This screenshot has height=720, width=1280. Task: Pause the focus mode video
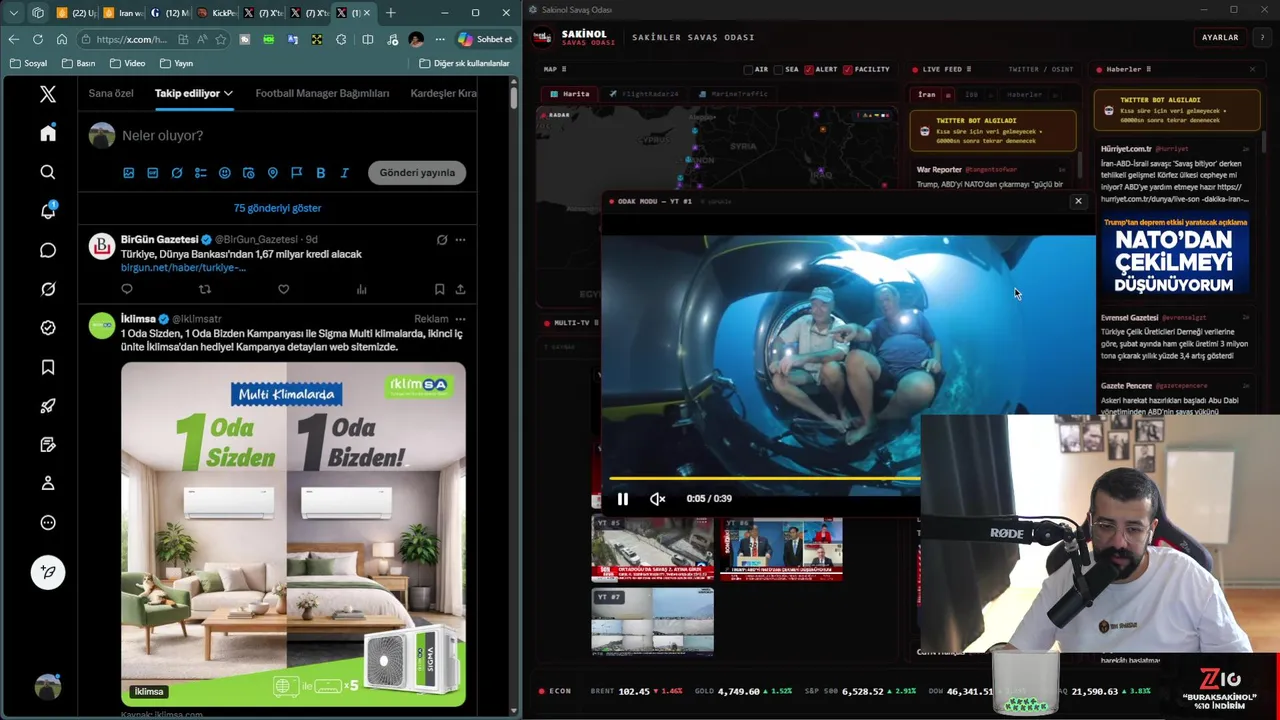point(622,499)
